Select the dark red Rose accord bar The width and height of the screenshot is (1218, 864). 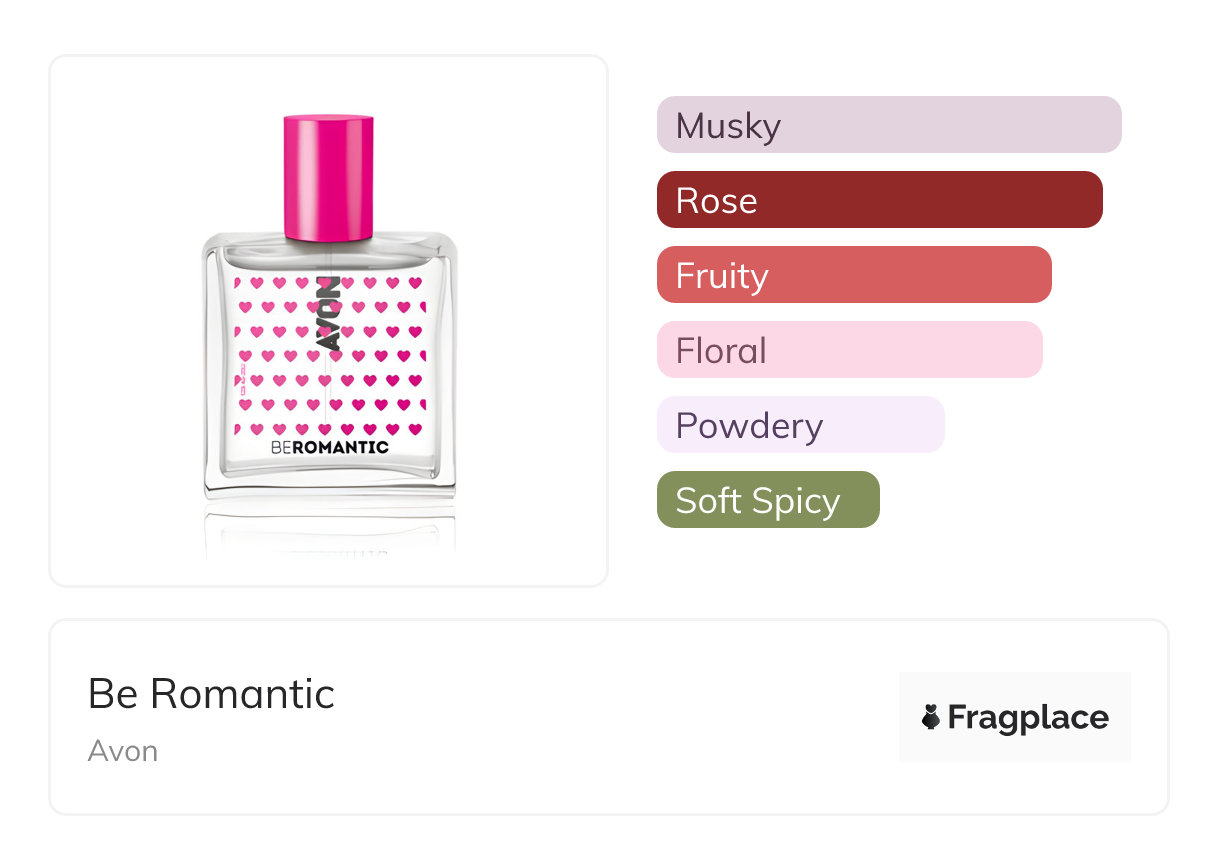click(x=879, y=200)
